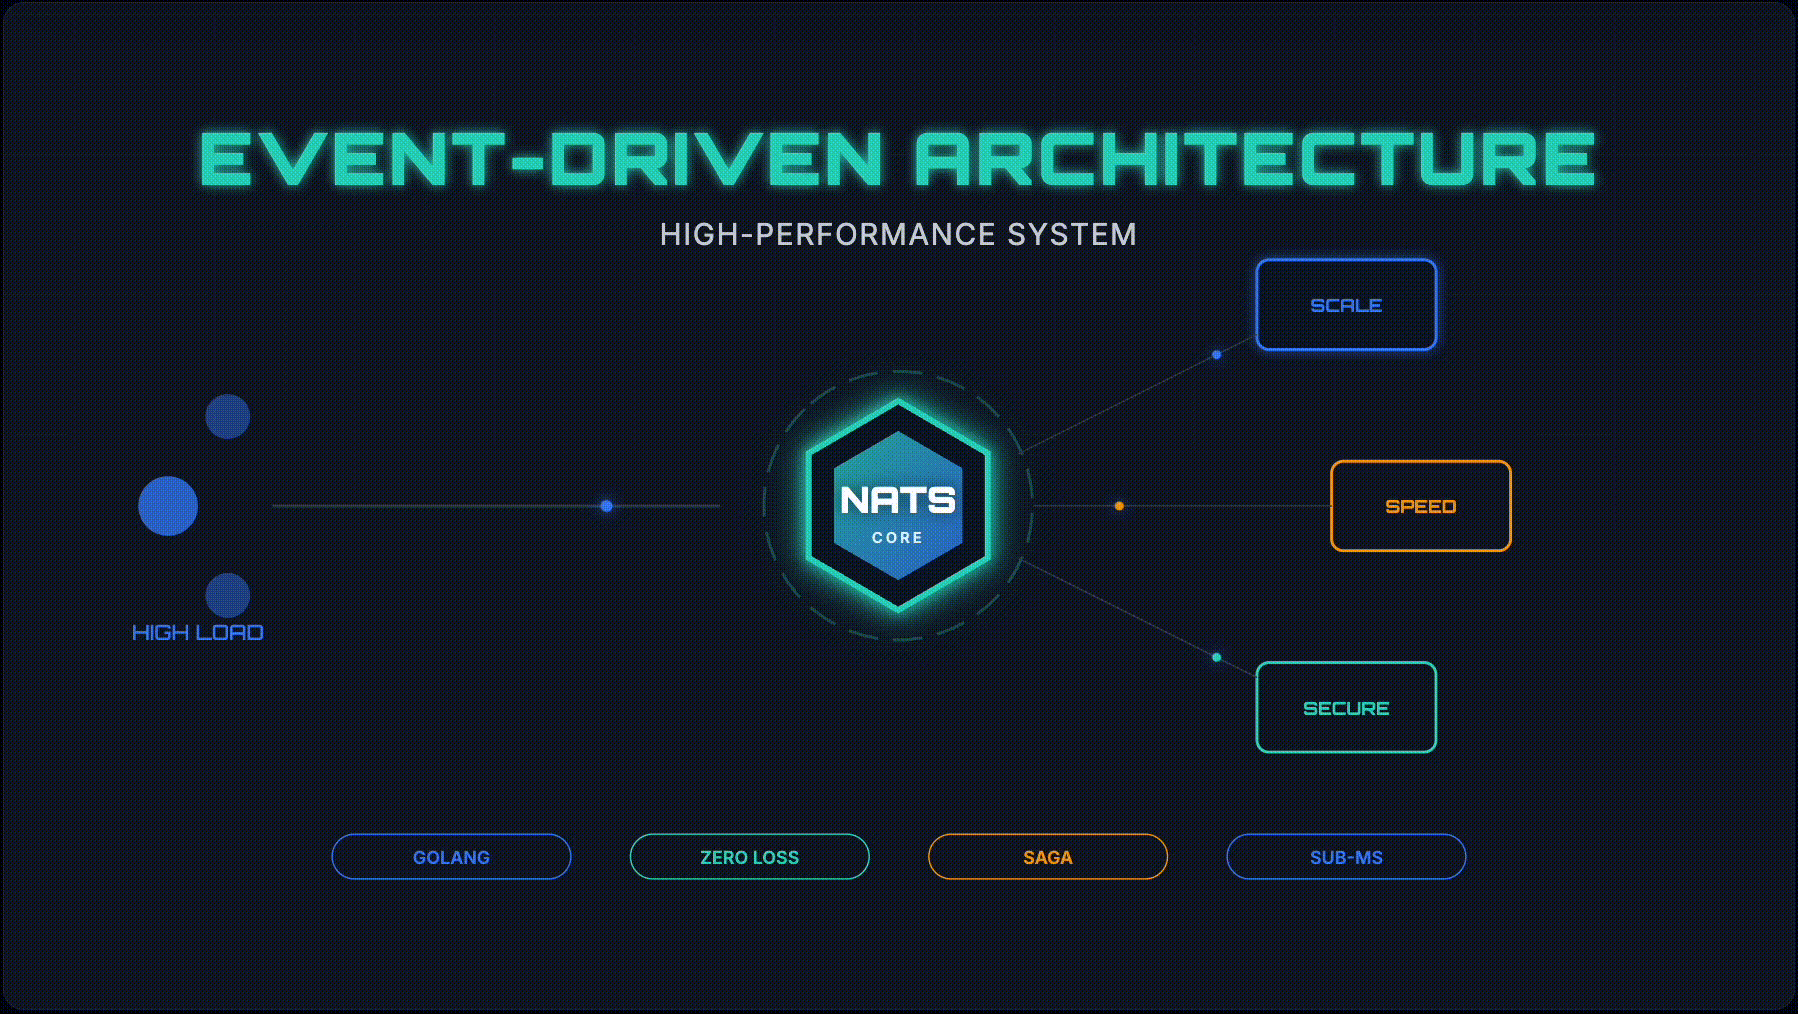Viewport: 1798px width, 1014px height.
Task: Select the orange SPEED box
Action: [x=1420, y=506]
